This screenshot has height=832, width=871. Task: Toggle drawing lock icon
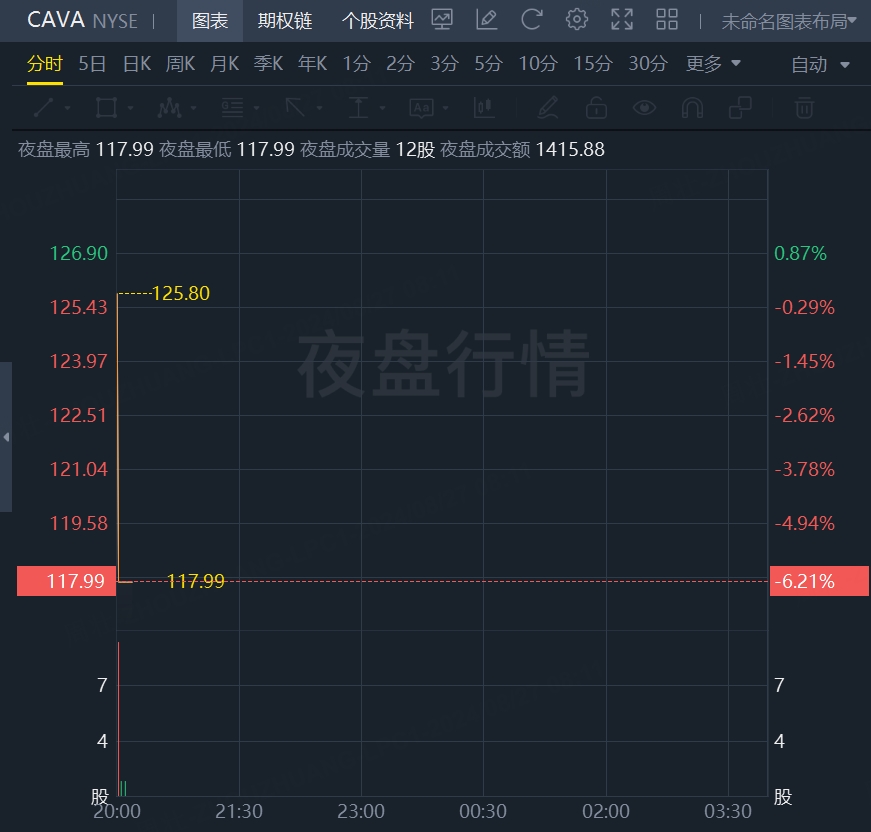[596, 108]
